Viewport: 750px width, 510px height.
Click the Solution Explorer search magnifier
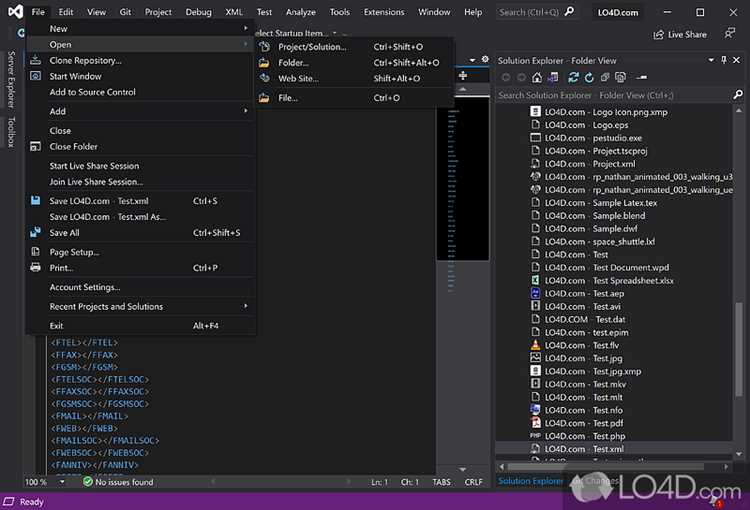pyautogui.click(x=738, y=95)
